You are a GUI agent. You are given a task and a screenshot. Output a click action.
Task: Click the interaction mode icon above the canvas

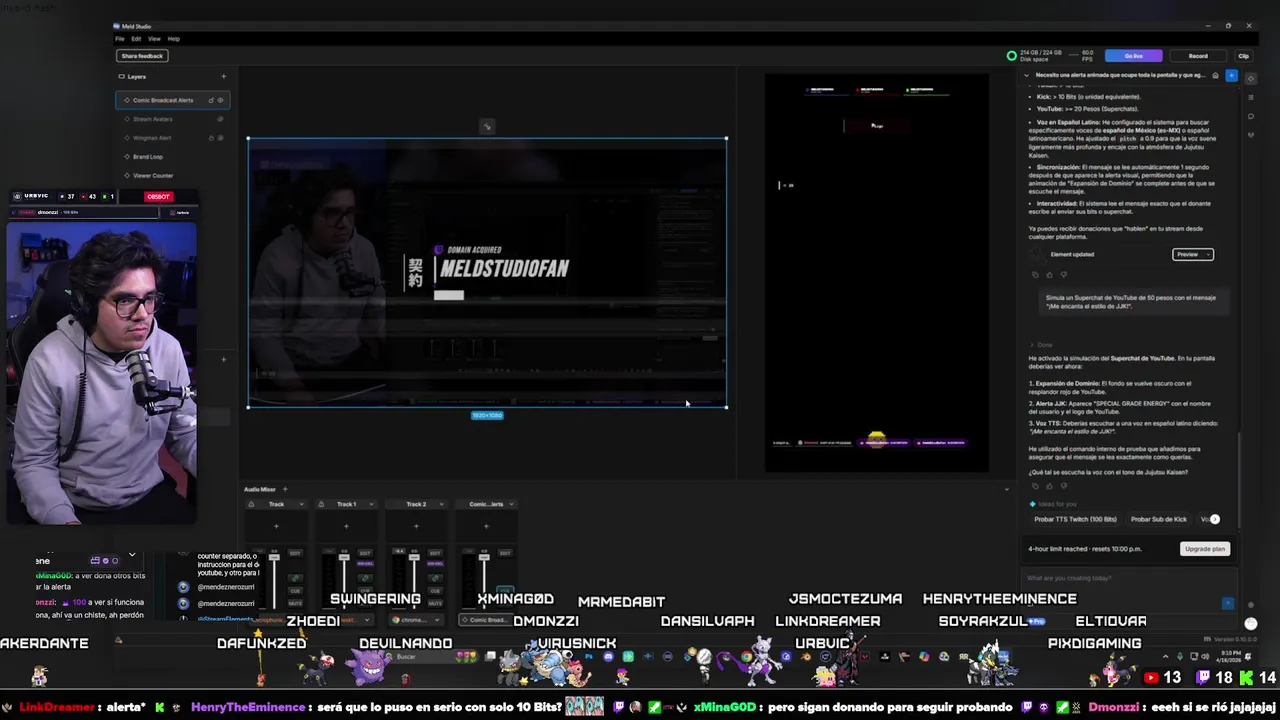click(x=487, y=126)
